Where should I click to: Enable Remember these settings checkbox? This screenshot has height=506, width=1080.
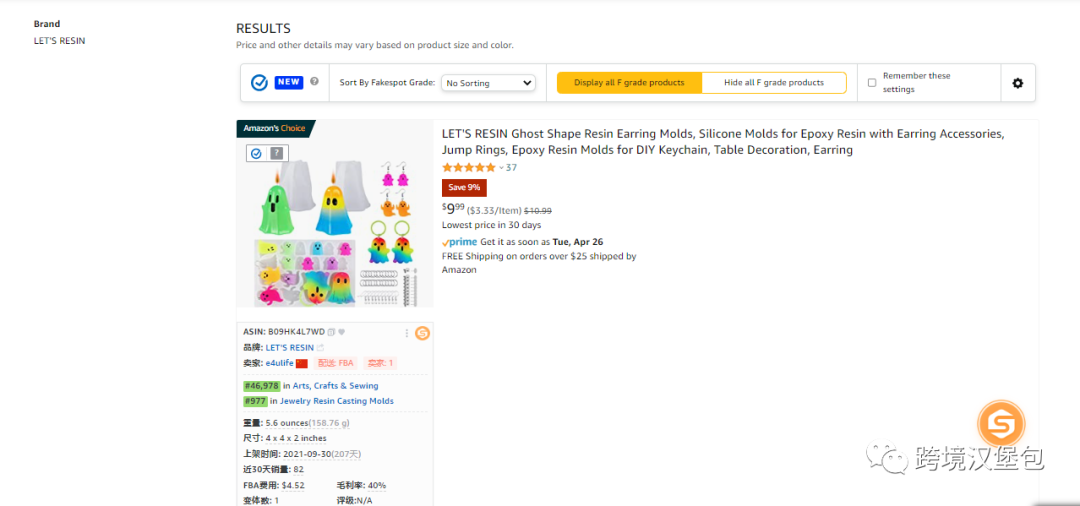click(x=872, y=83)
